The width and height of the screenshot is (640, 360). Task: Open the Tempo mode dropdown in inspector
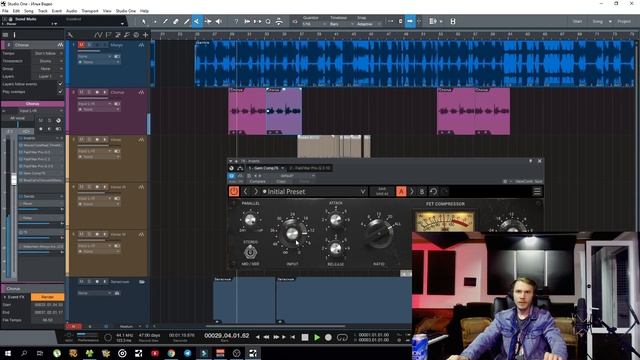click(48, 53)
